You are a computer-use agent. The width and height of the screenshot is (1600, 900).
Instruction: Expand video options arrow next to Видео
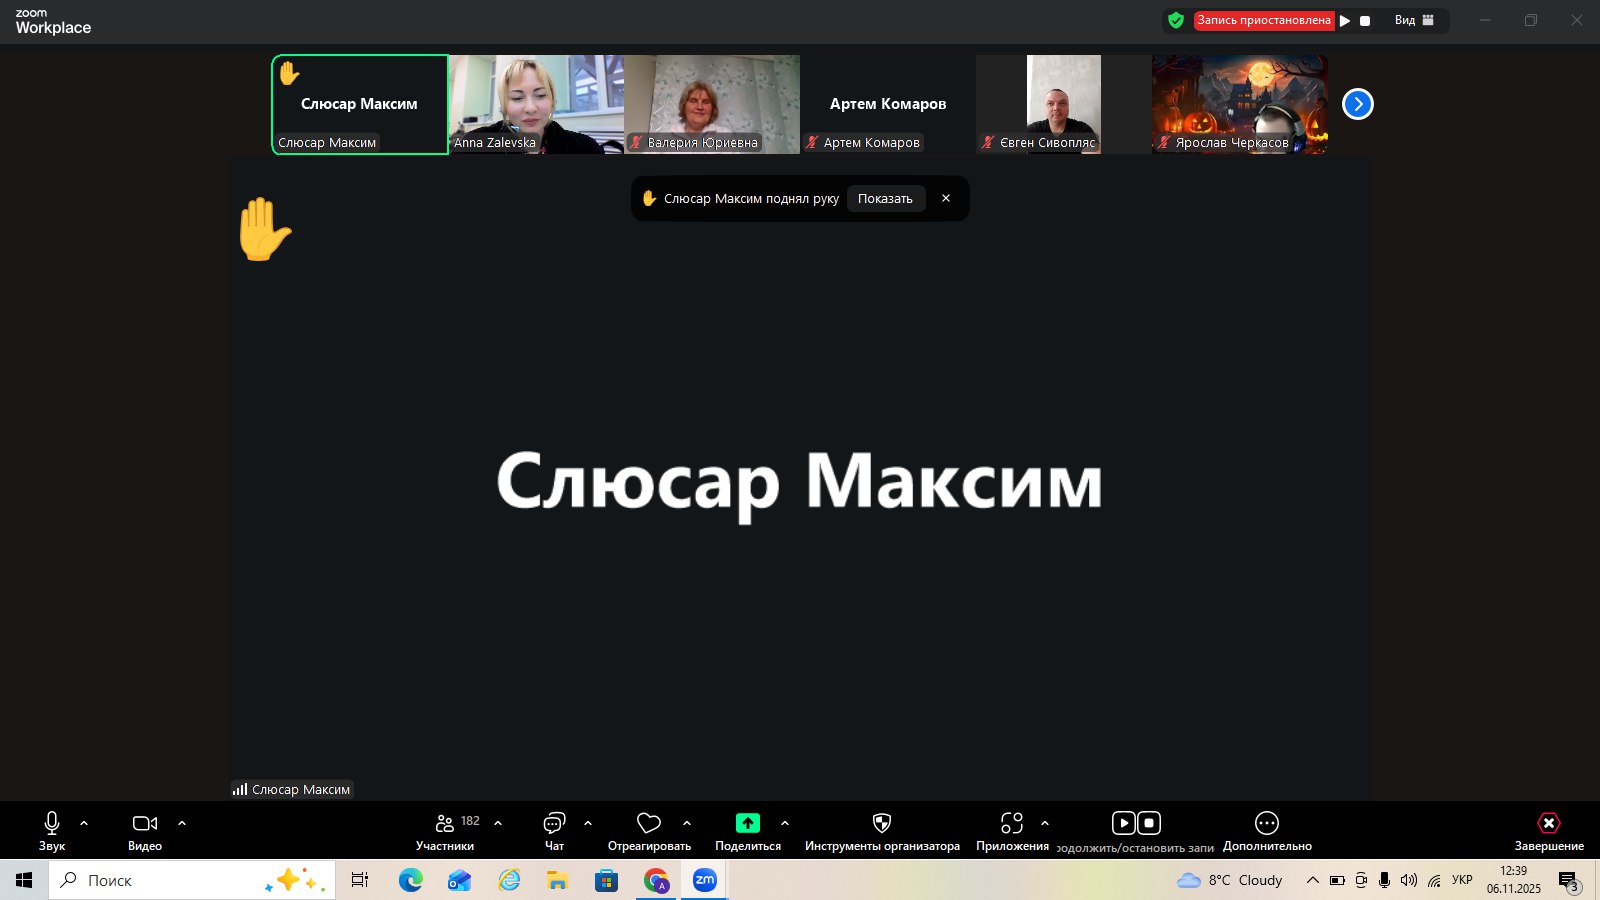[x=182, y=823]
